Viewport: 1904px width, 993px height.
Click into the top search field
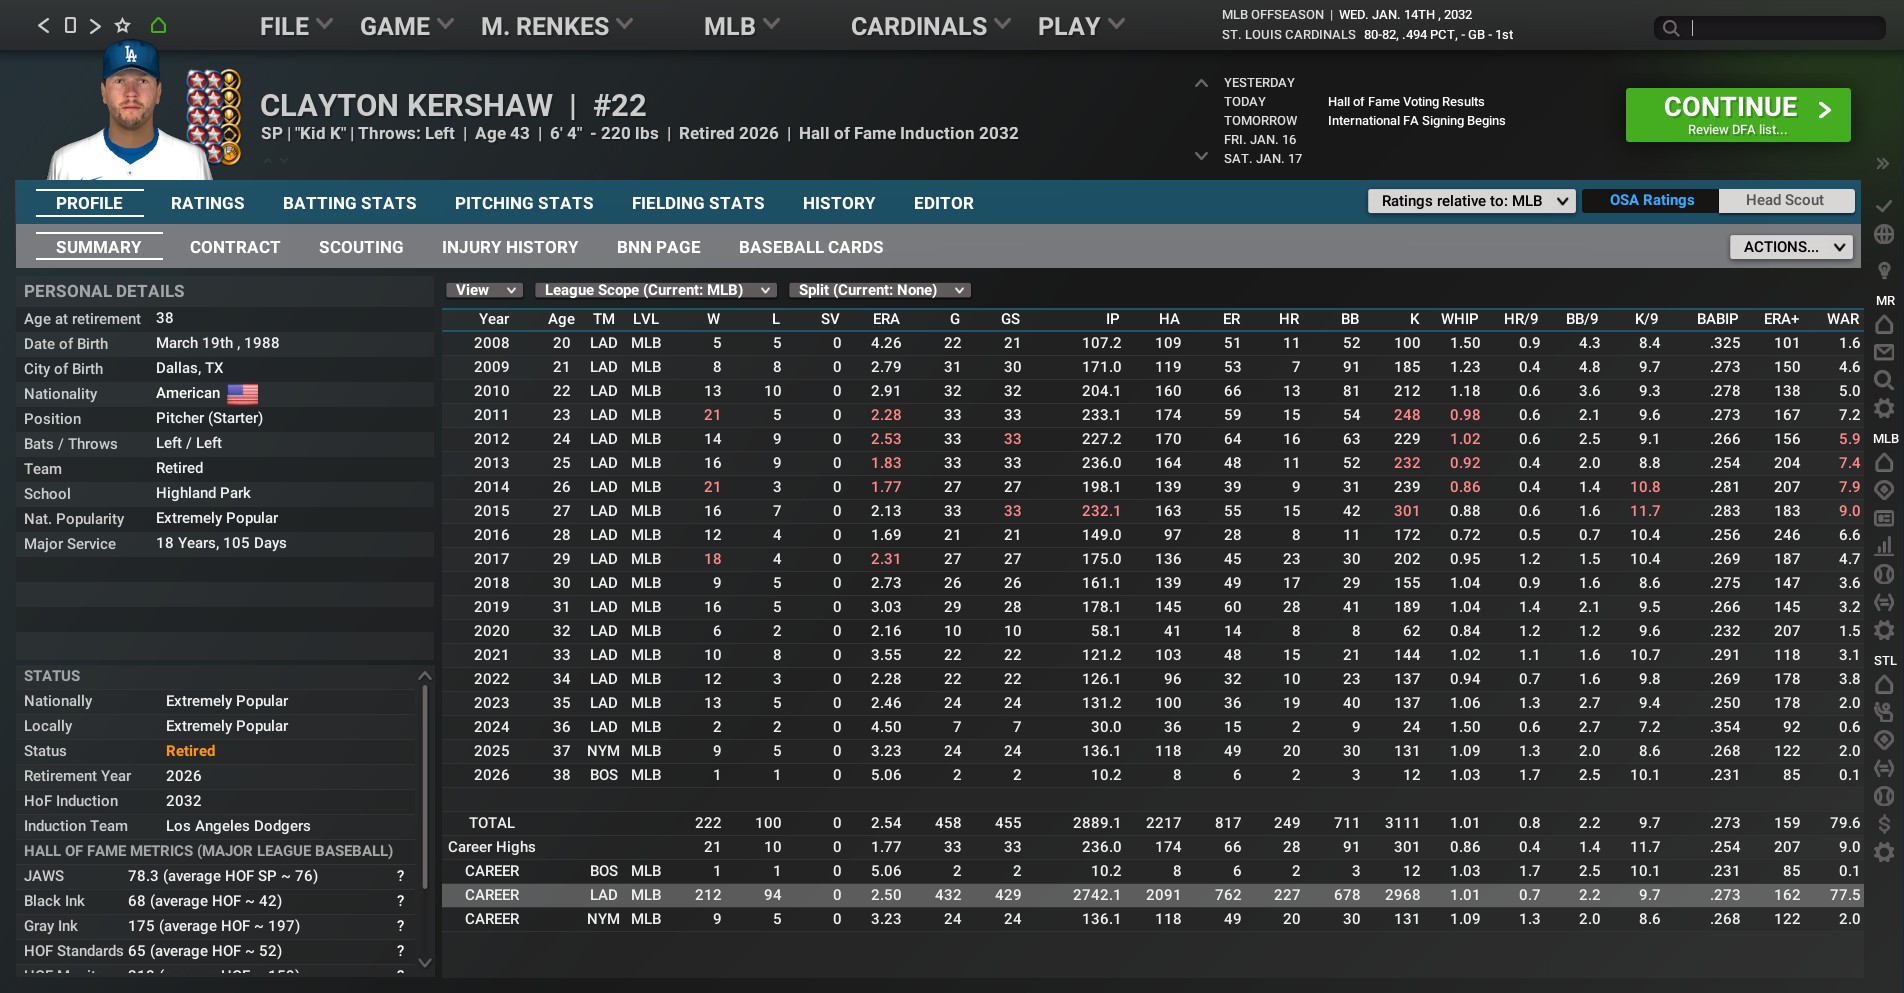click(1768, 28)
